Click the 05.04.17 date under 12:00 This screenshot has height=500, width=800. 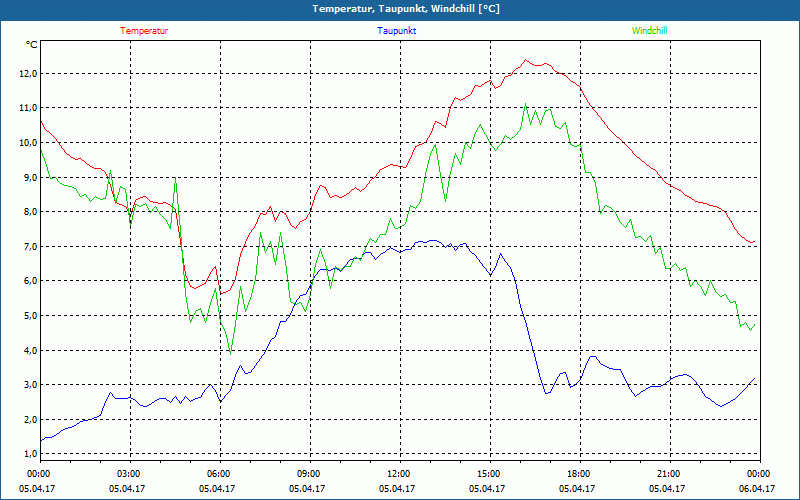(x=397, y=488)
